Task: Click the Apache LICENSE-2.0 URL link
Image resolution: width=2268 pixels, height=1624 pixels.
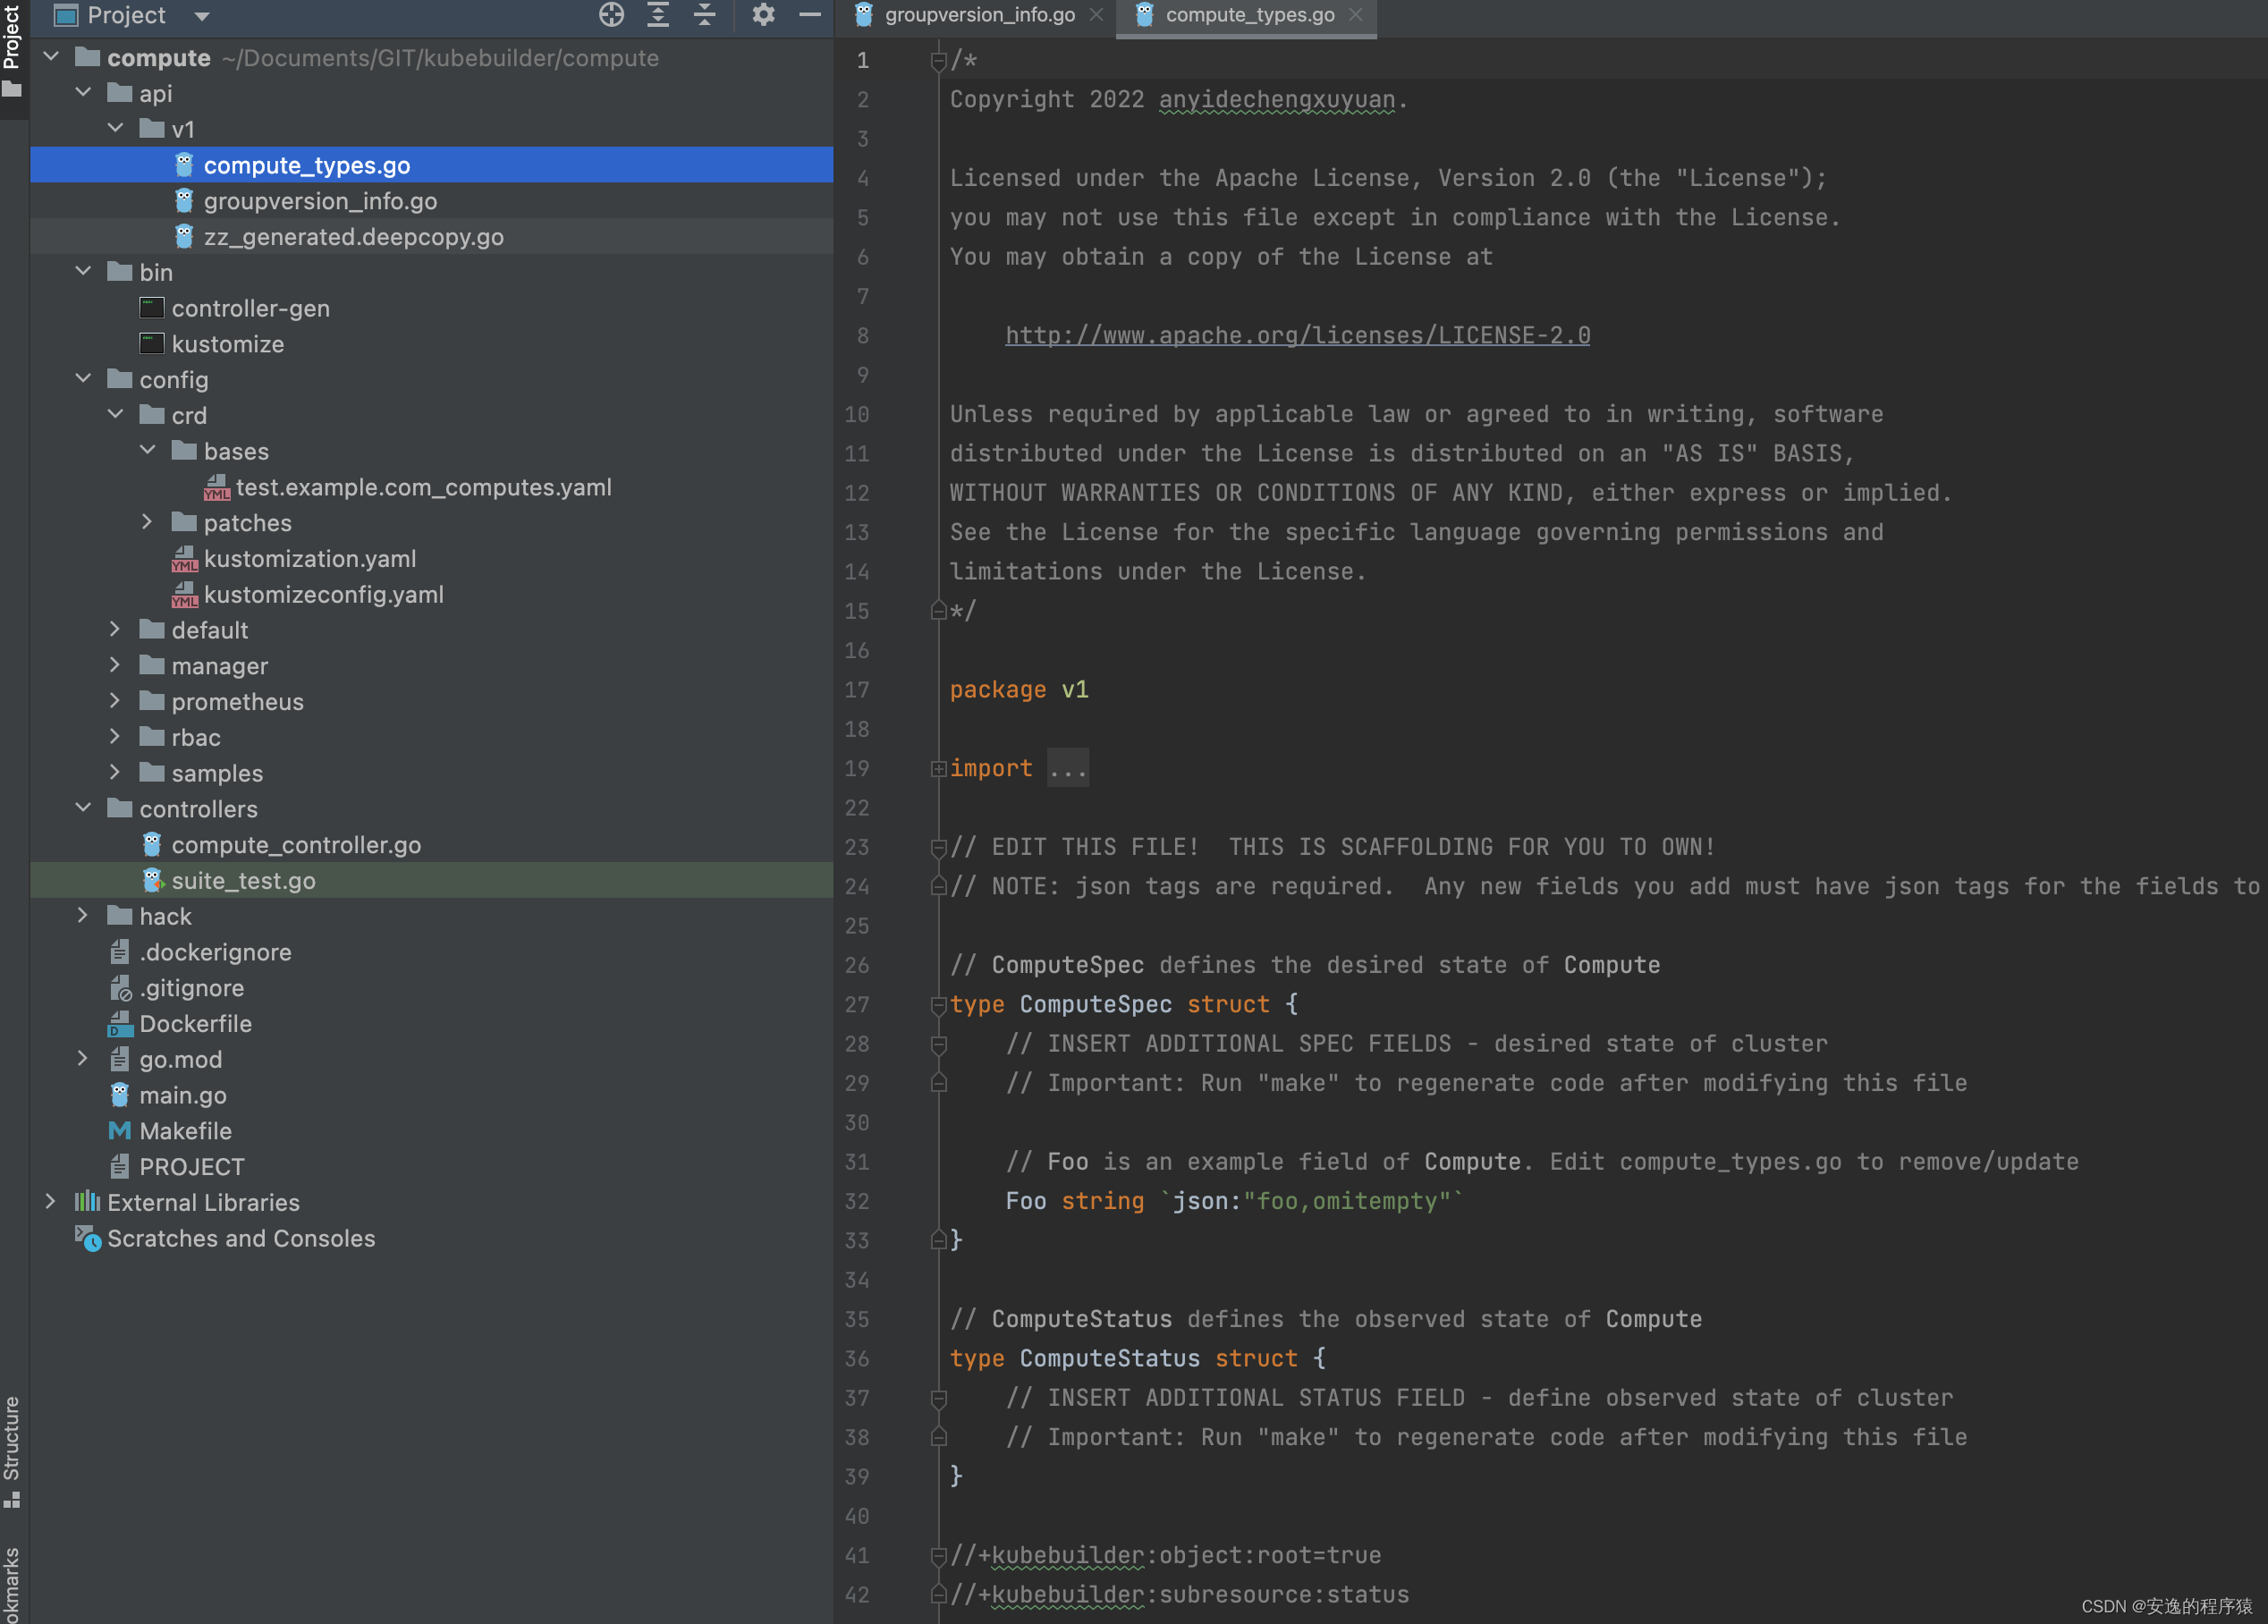Action: point(1297,336)
